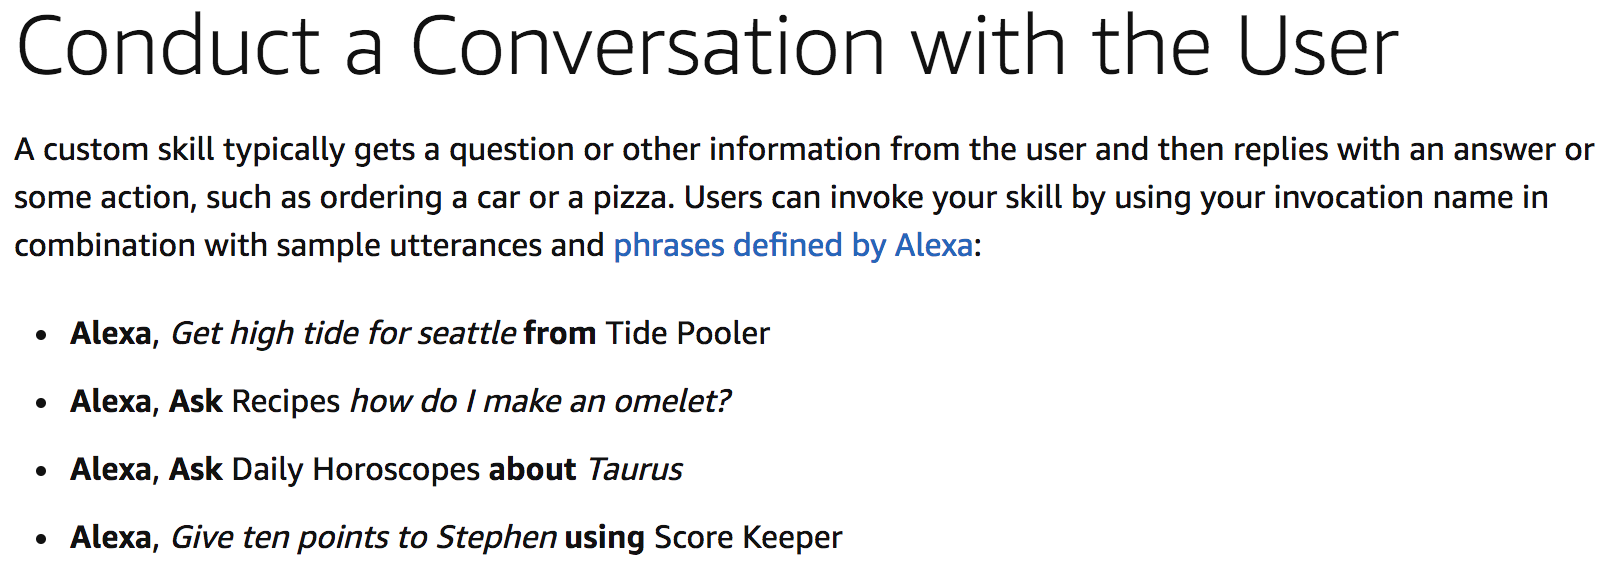Click the bold 'Ask' before Recipes
1618x568 pixels.
pos(196,401)
